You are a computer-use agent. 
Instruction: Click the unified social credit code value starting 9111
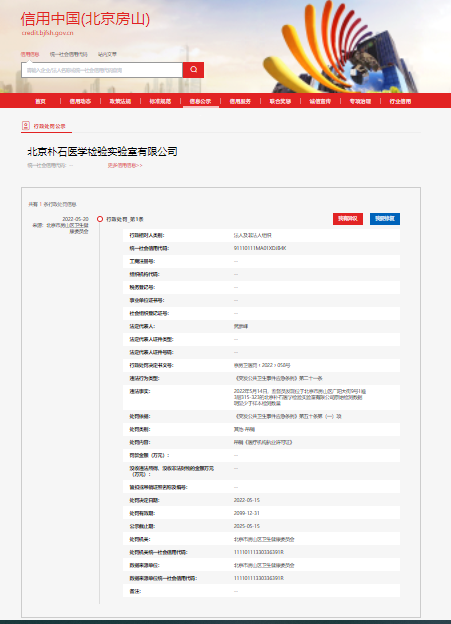tap(260, 248)
